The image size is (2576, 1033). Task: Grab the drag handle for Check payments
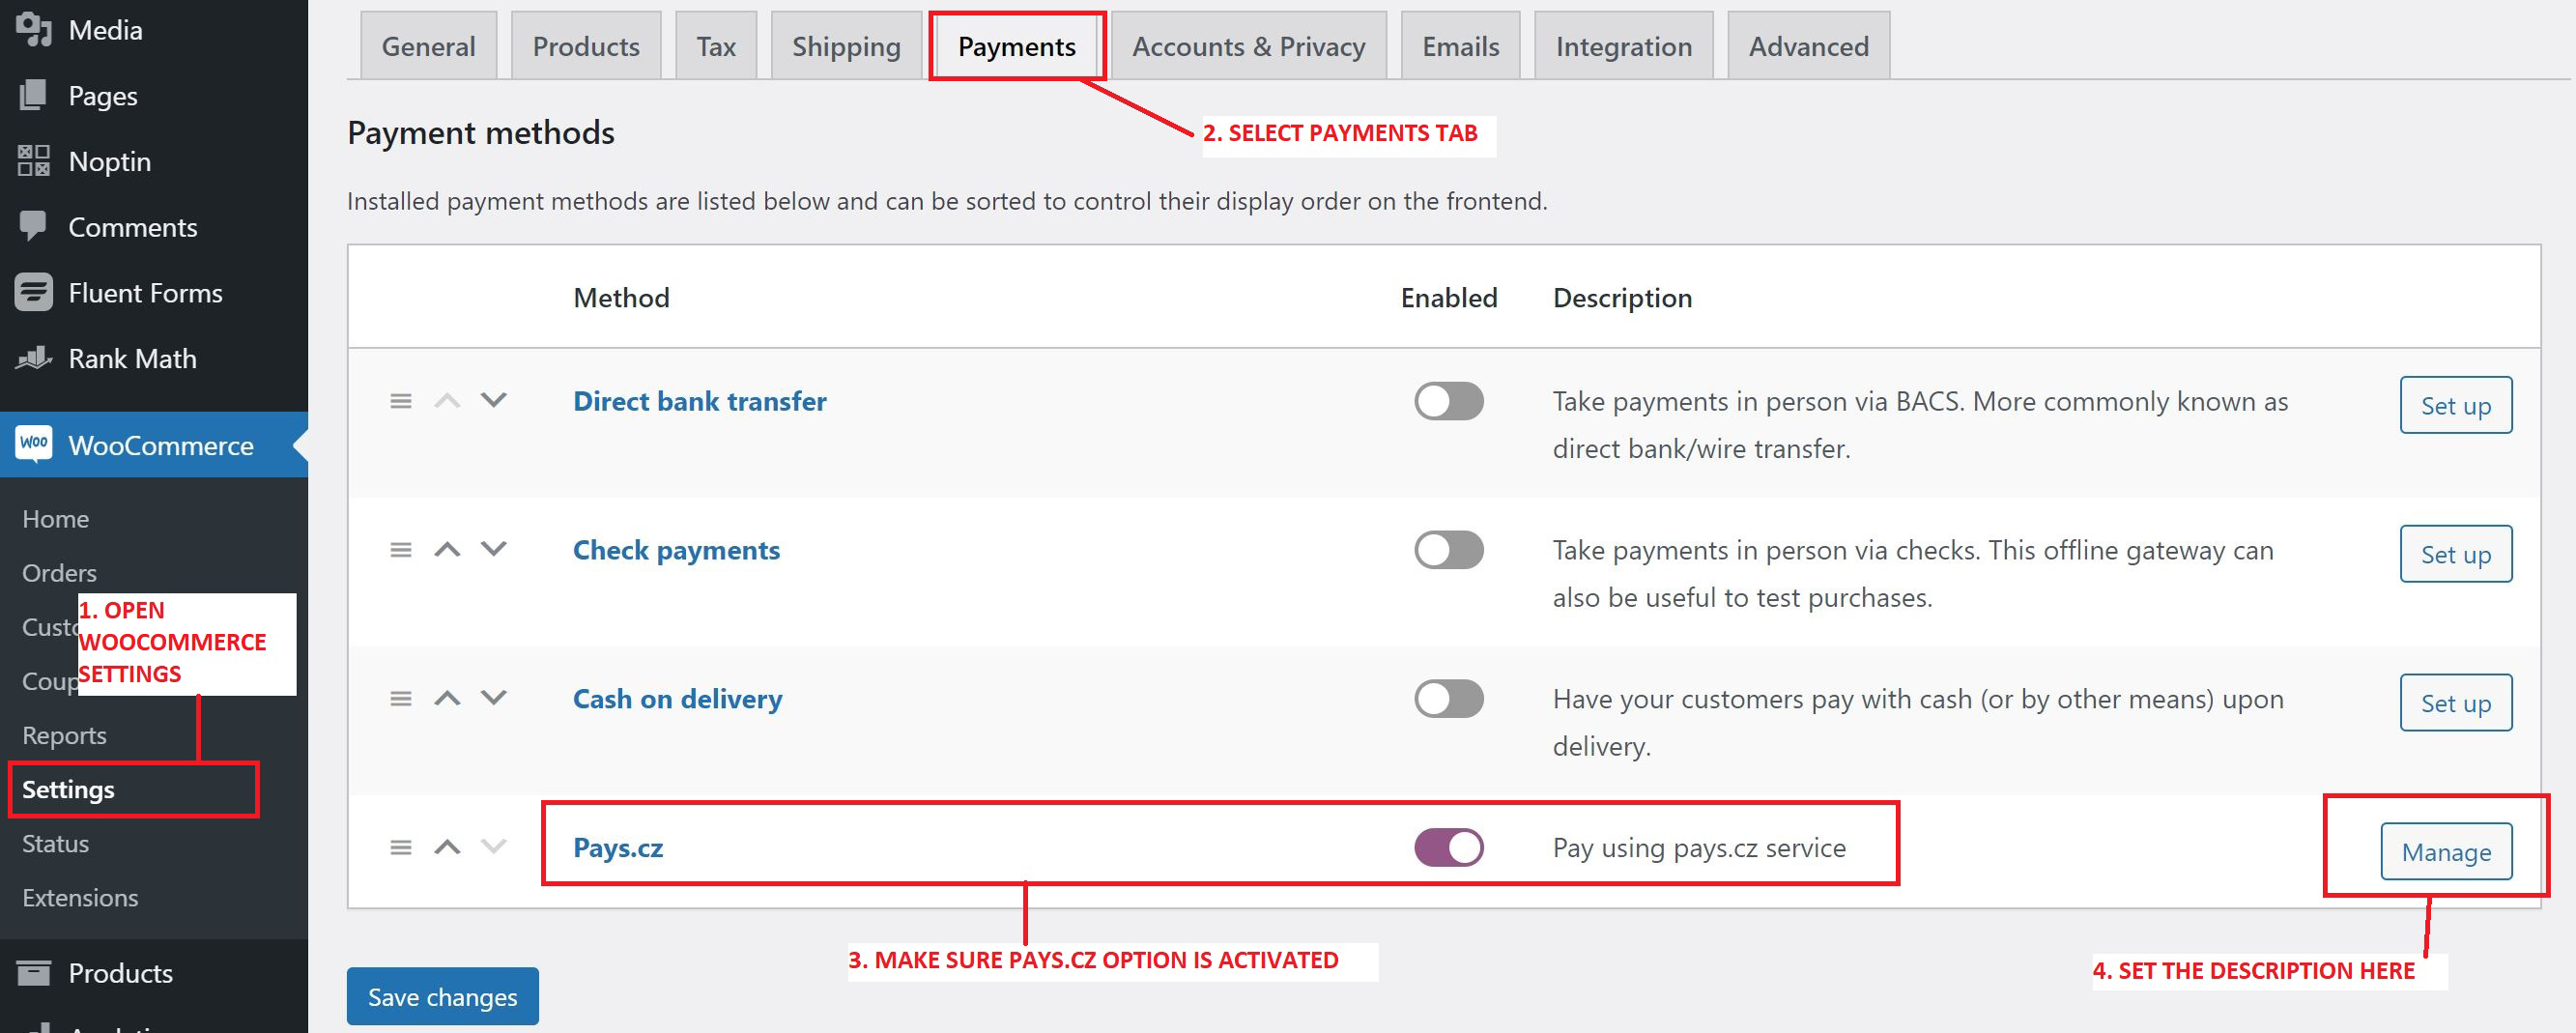click(x=401, y=550)
